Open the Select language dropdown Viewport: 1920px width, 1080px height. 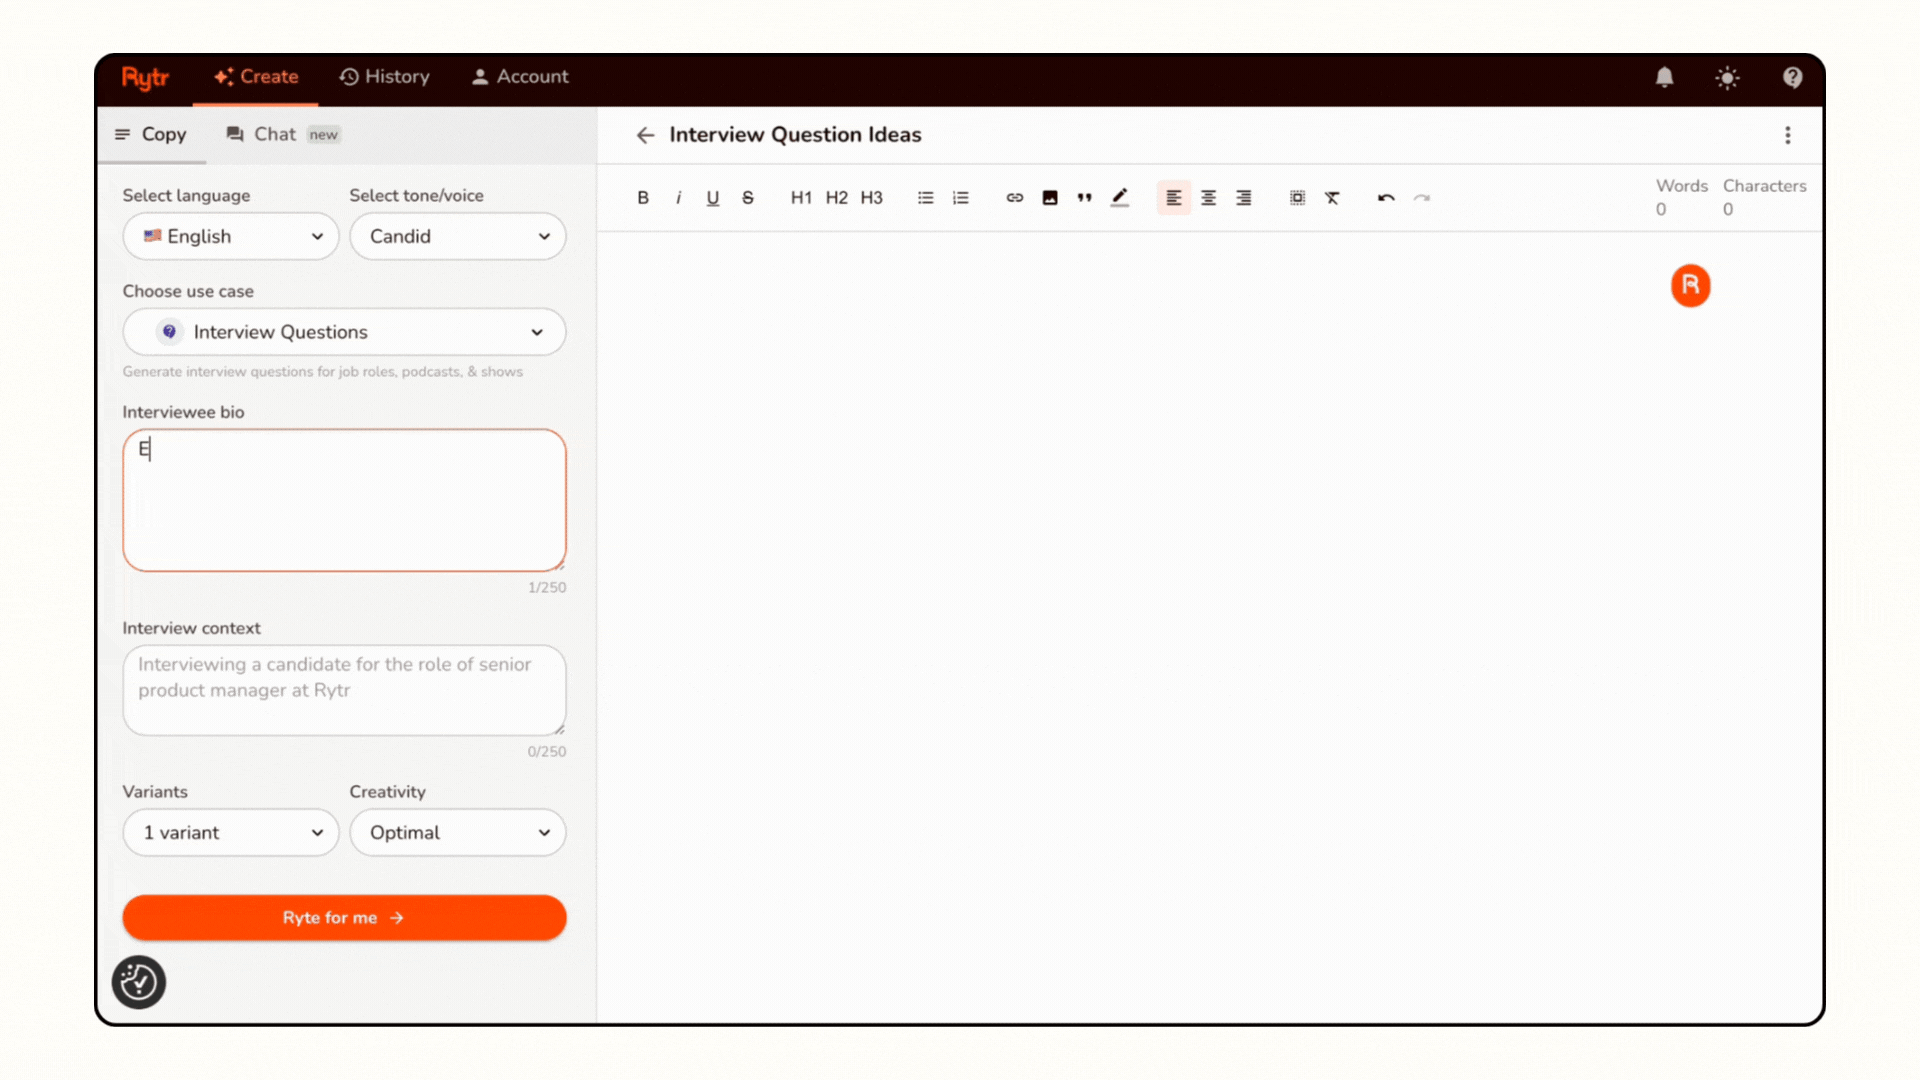tap(230, 236)
